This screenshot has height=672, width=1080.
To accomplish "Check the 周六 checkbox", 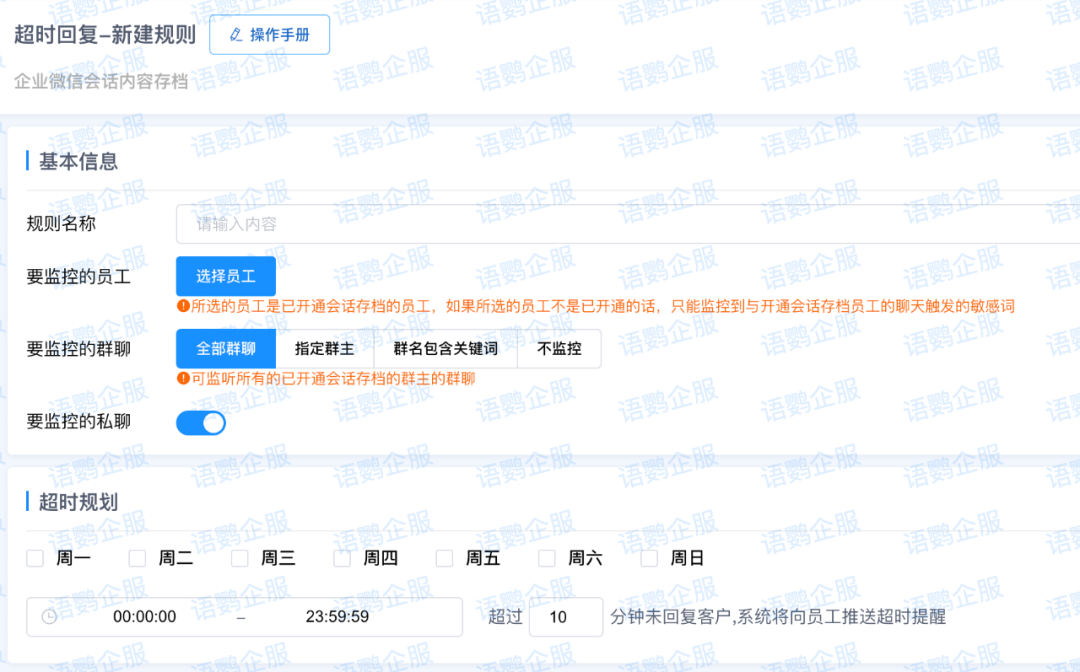I will click(547, 558).
